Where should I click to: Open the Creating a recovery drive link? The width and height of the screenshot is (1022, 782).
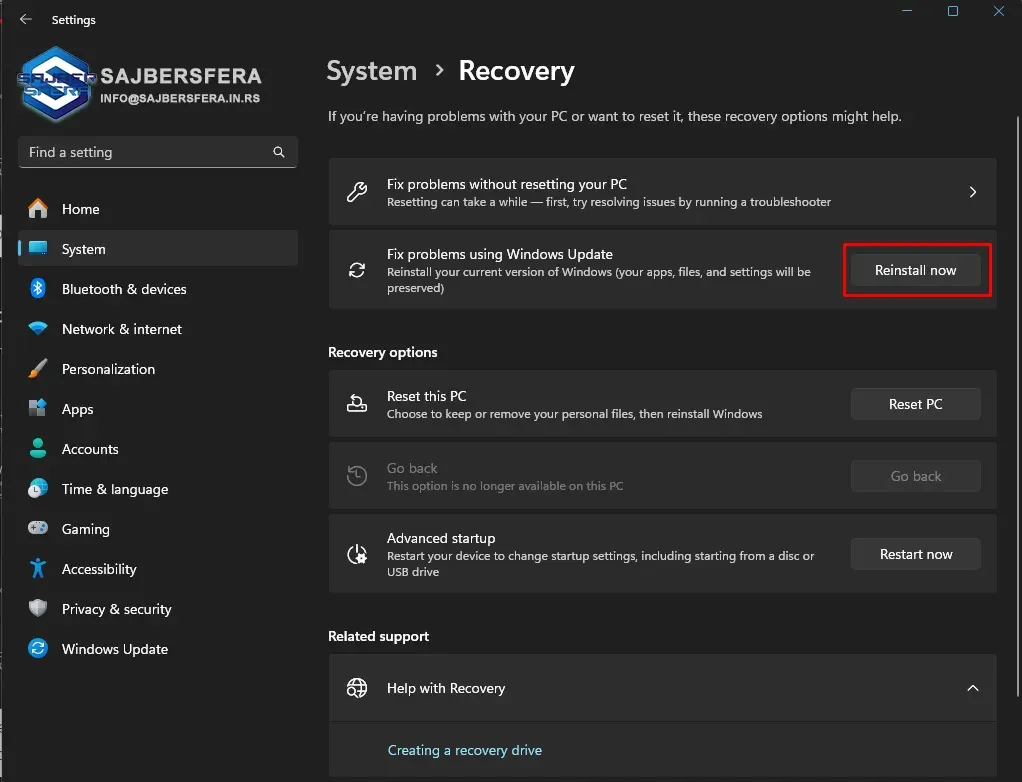point(464,750)
